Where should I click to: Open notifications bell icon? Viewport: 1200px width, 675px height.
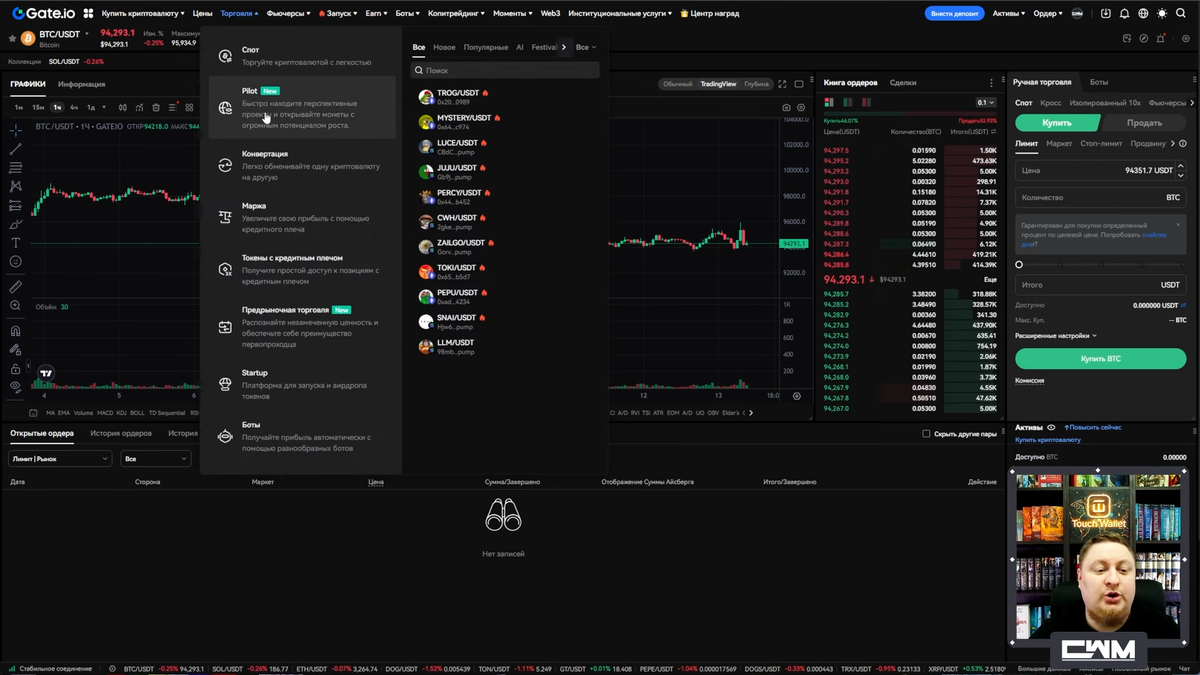1124,14
